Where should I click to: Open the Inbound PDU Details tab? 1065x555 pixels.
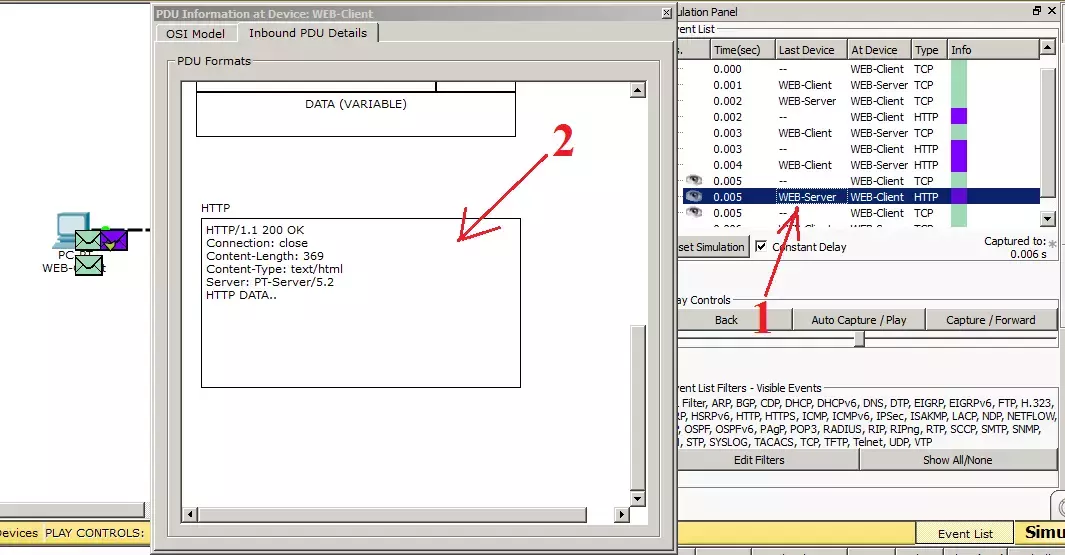click(x=308, y=33)
